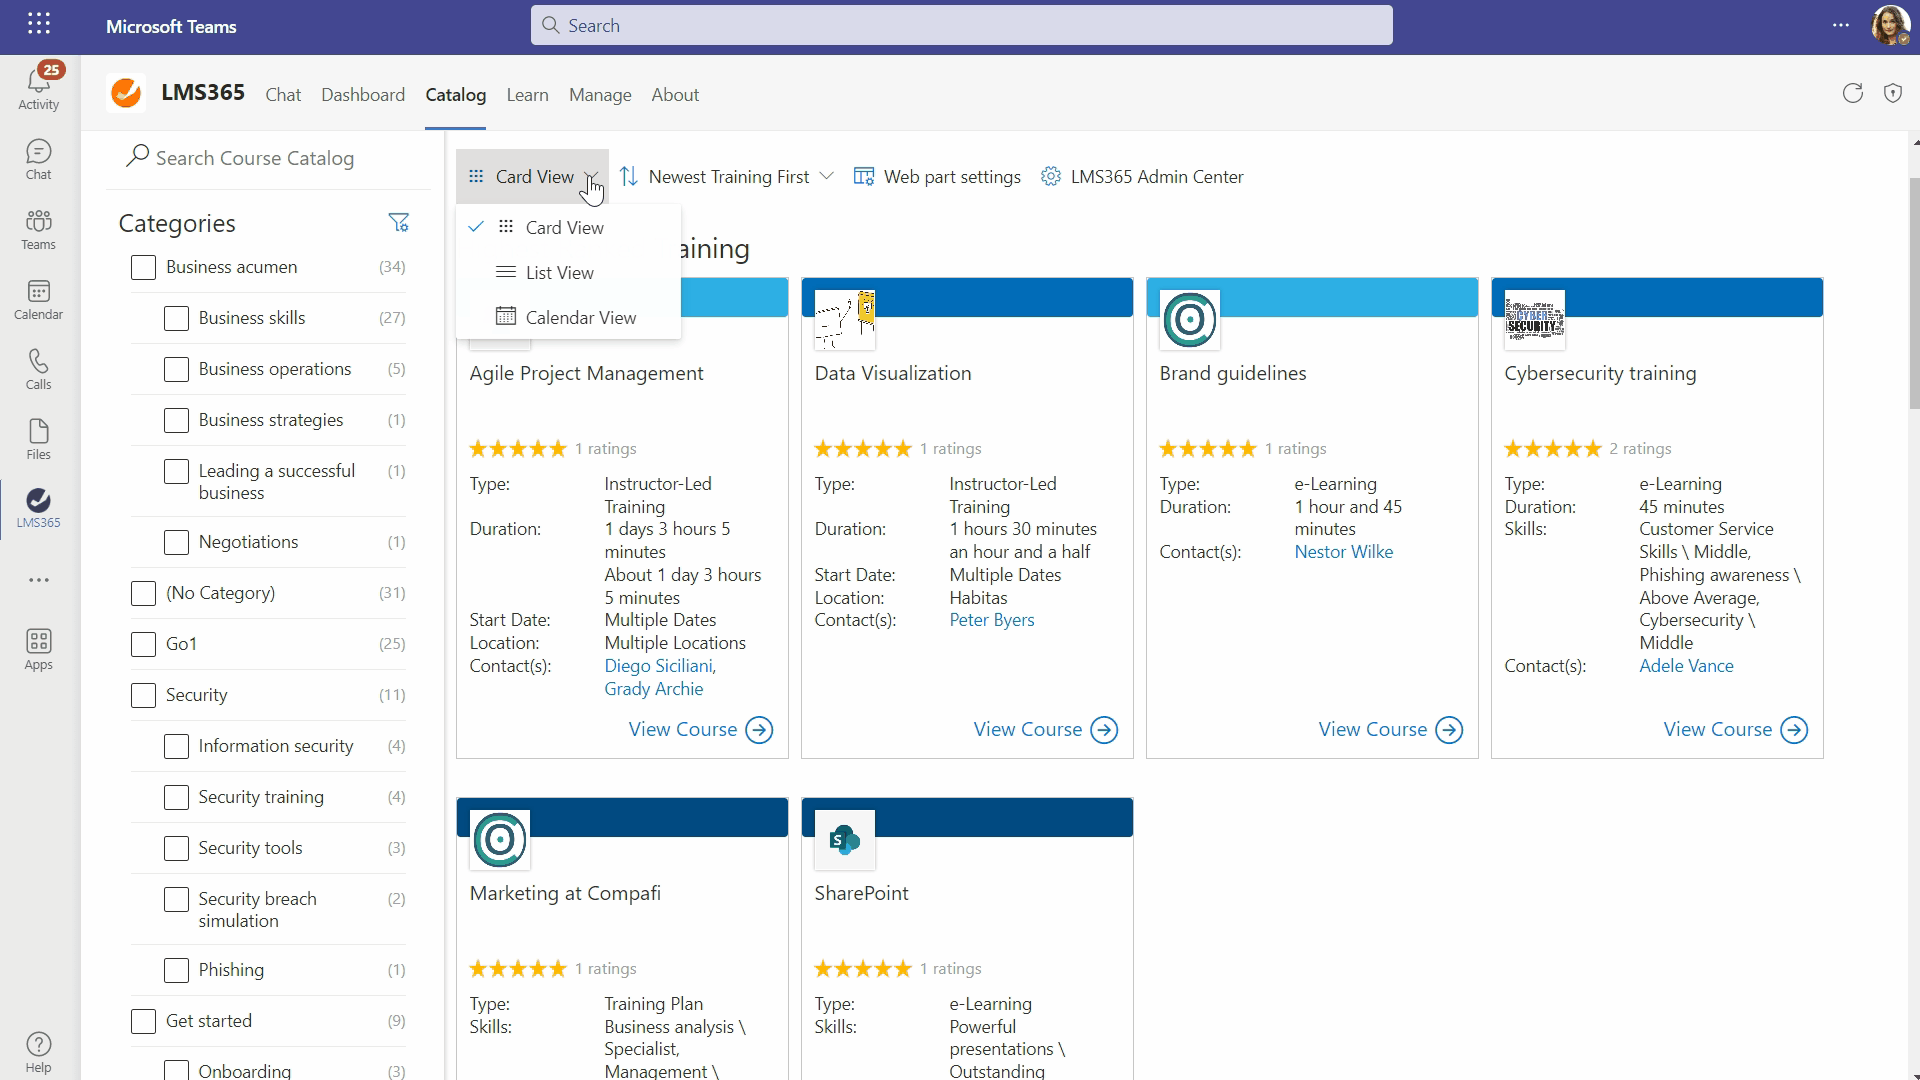Open Web part settings

pos(937,177)
